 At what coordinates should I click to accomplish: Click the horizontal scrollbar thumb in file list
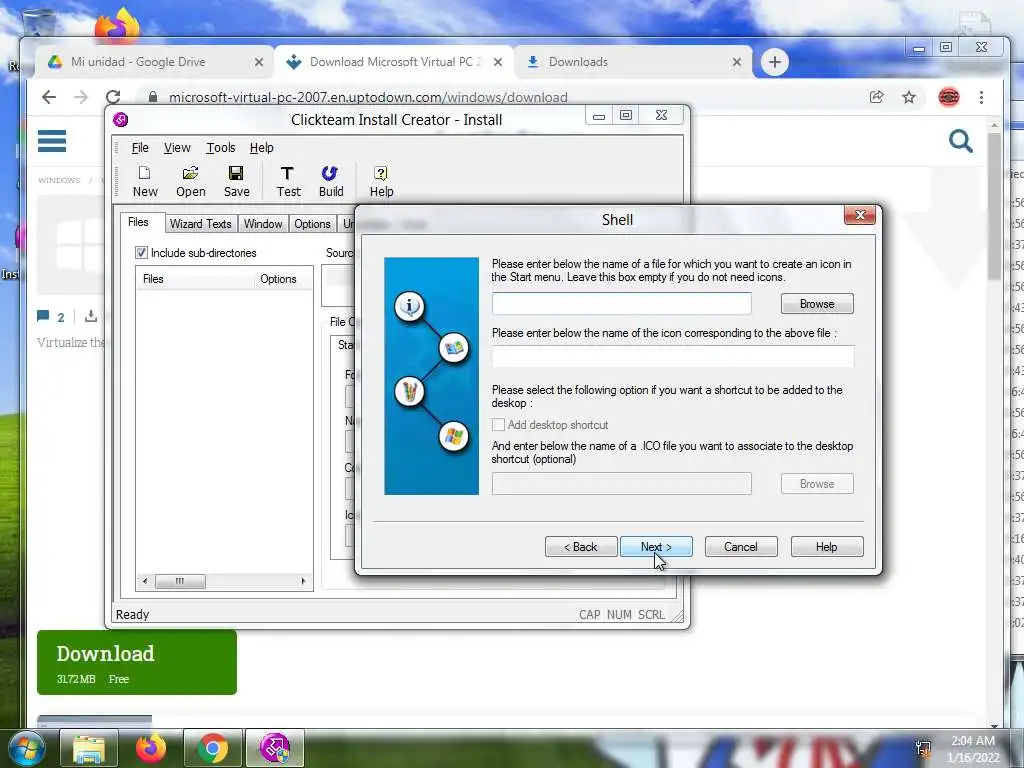point(180,581)
